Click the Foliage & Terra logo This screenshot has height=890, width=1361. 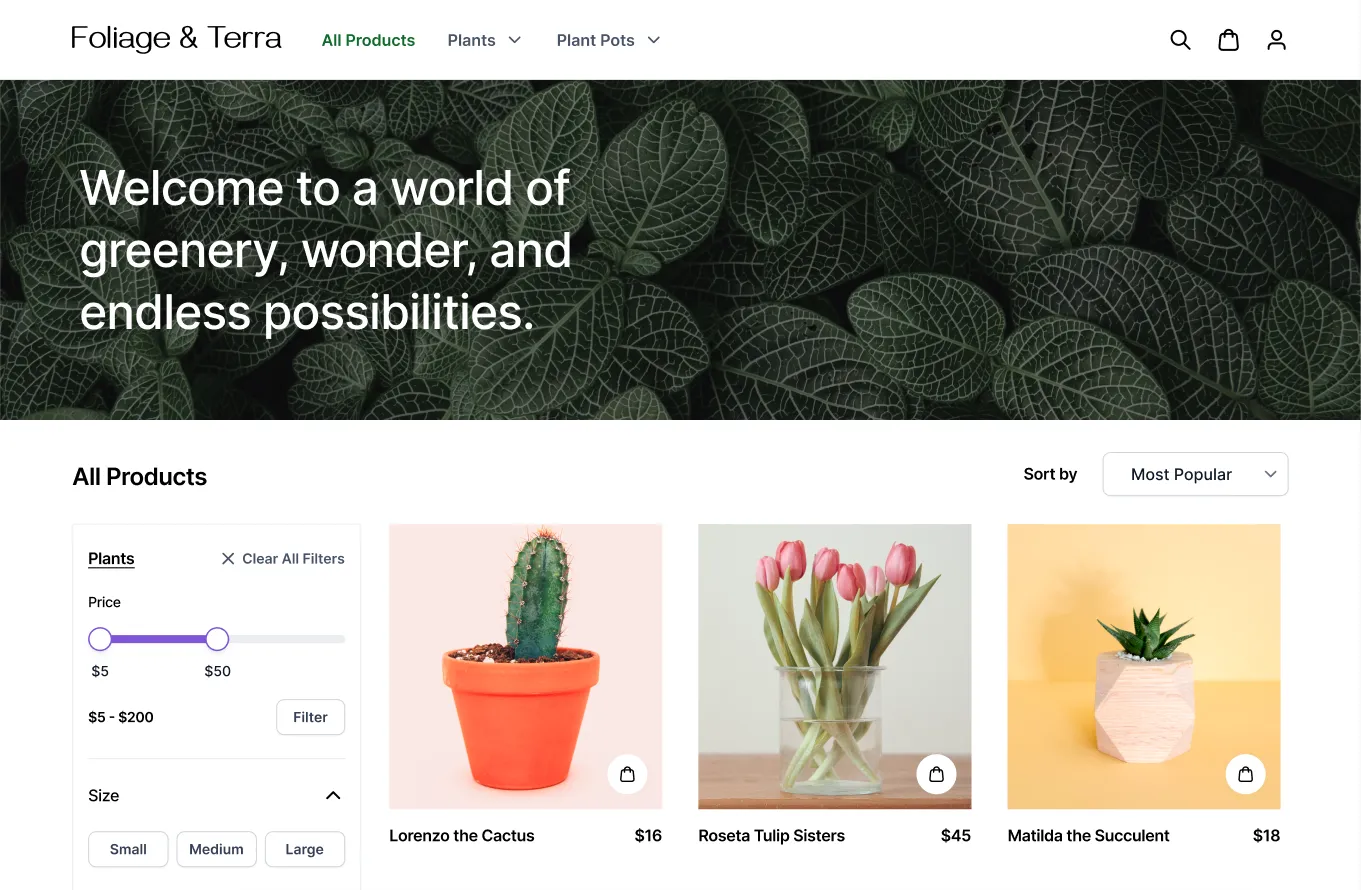point(175,38)
